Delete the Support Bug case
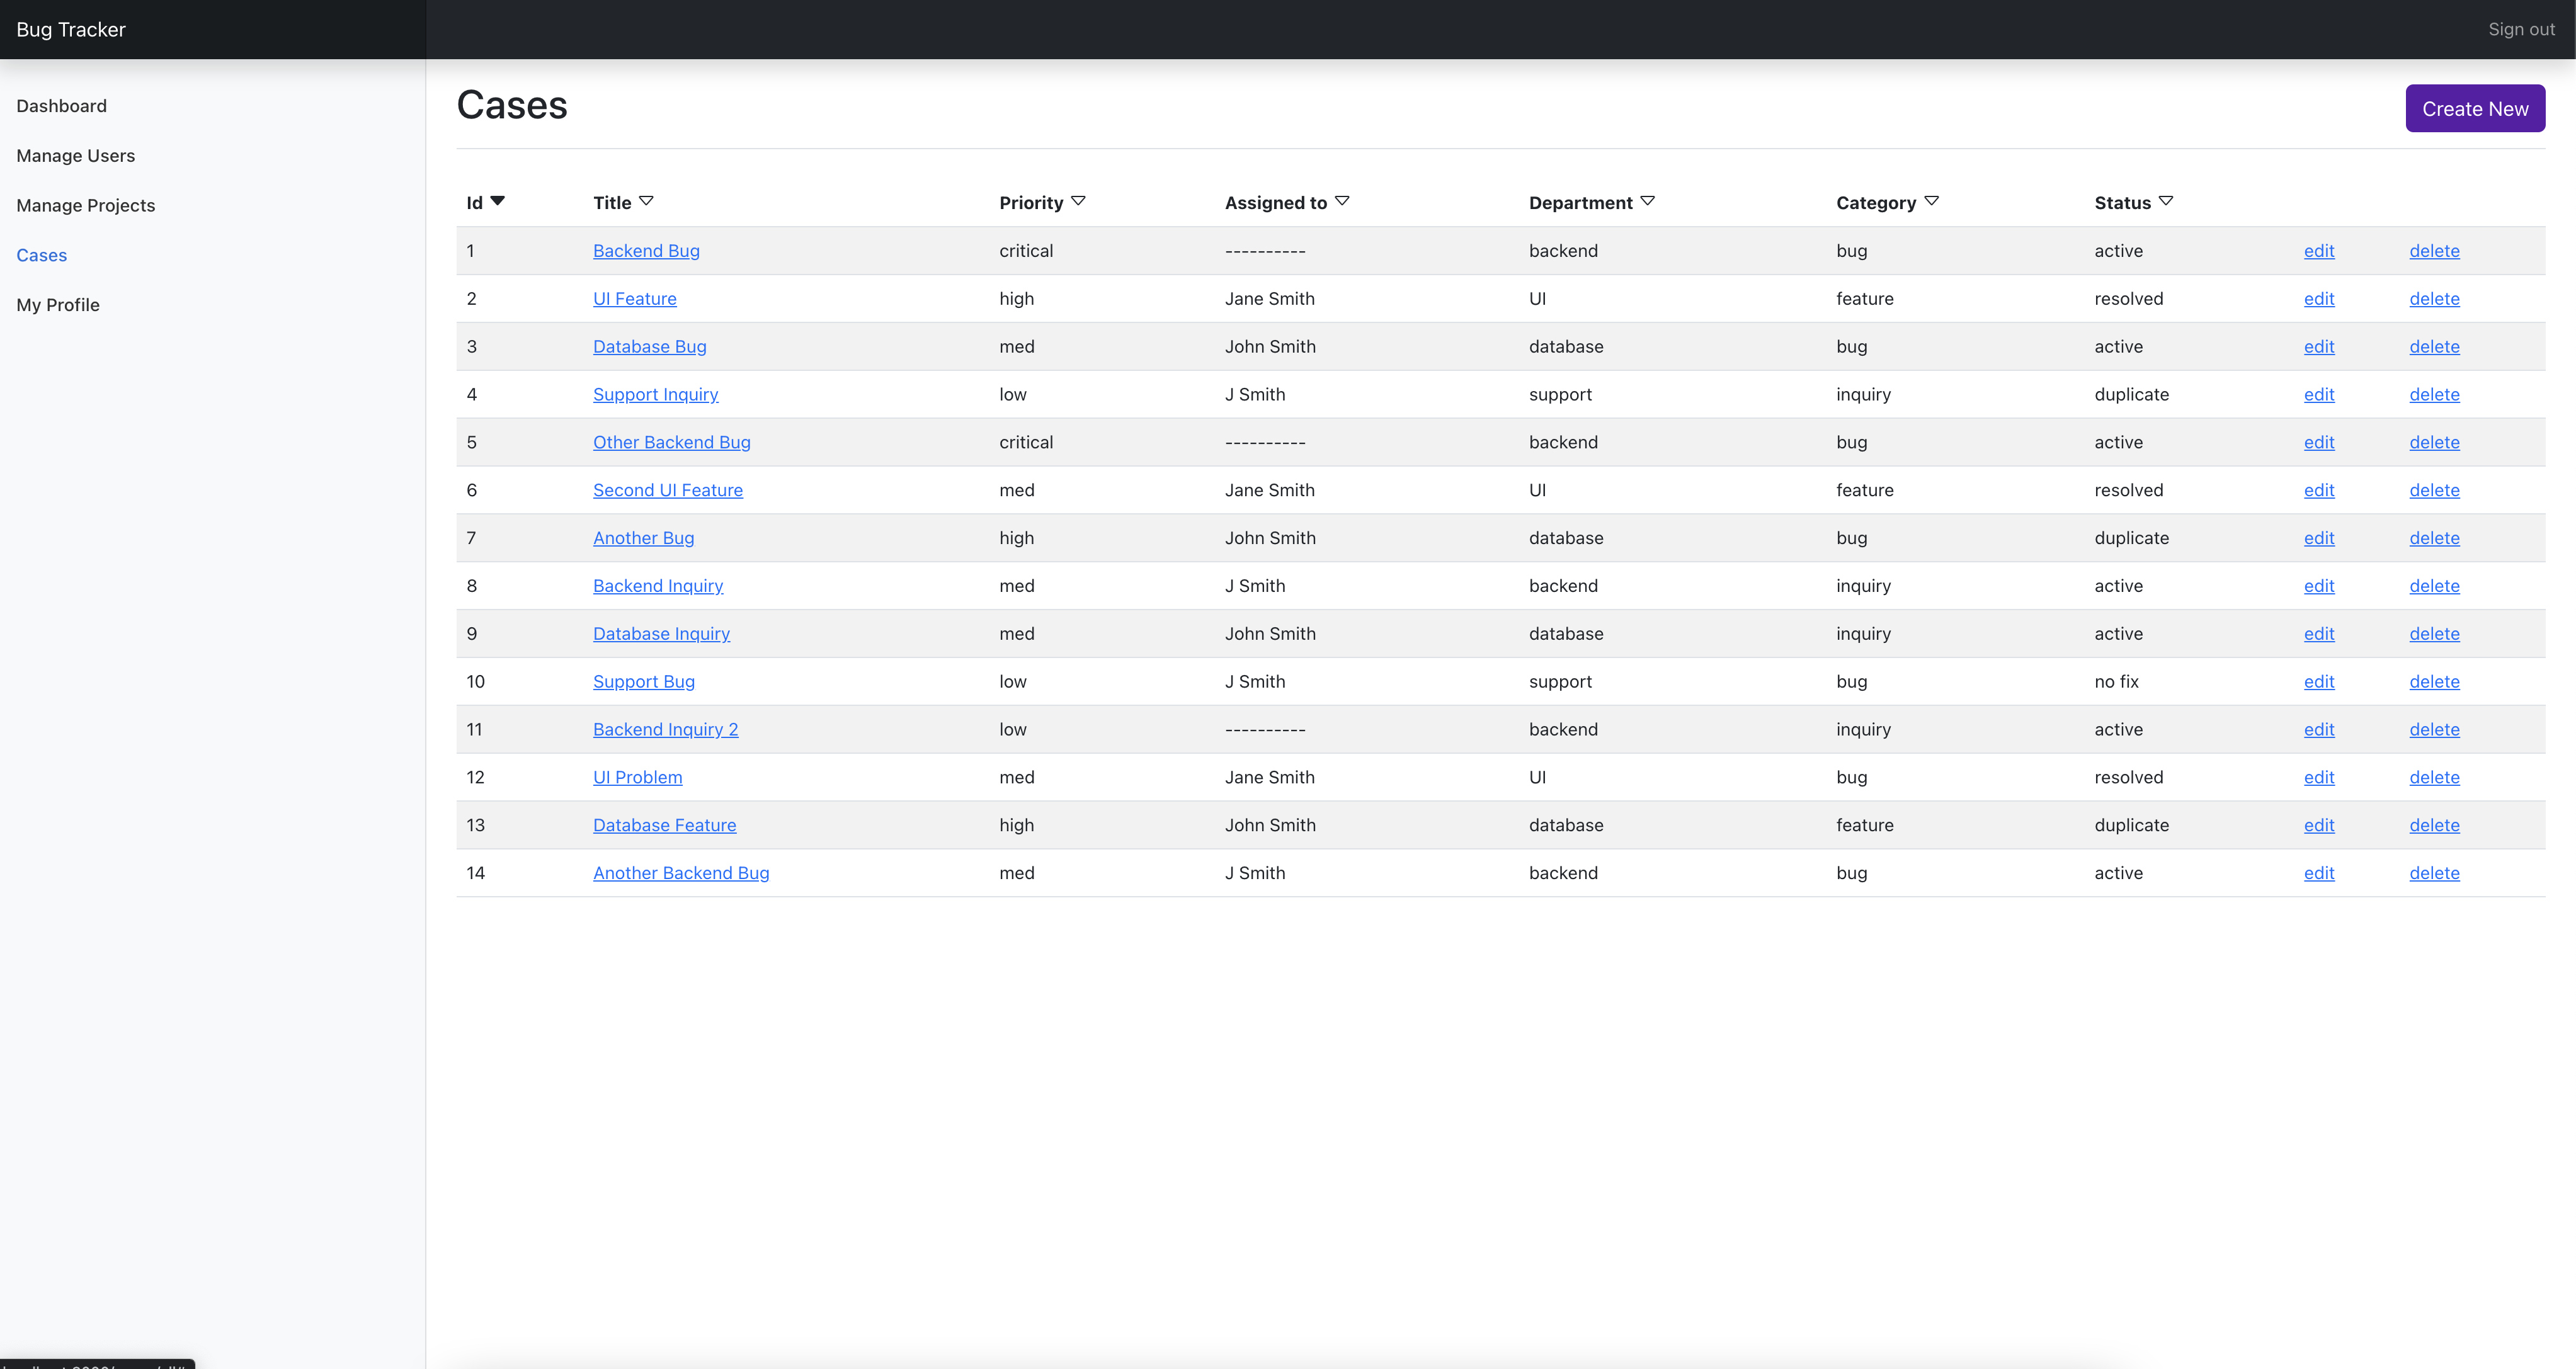This screenshot has width=2576, height=1369. pyautogui.click(x=2435, y=681)
